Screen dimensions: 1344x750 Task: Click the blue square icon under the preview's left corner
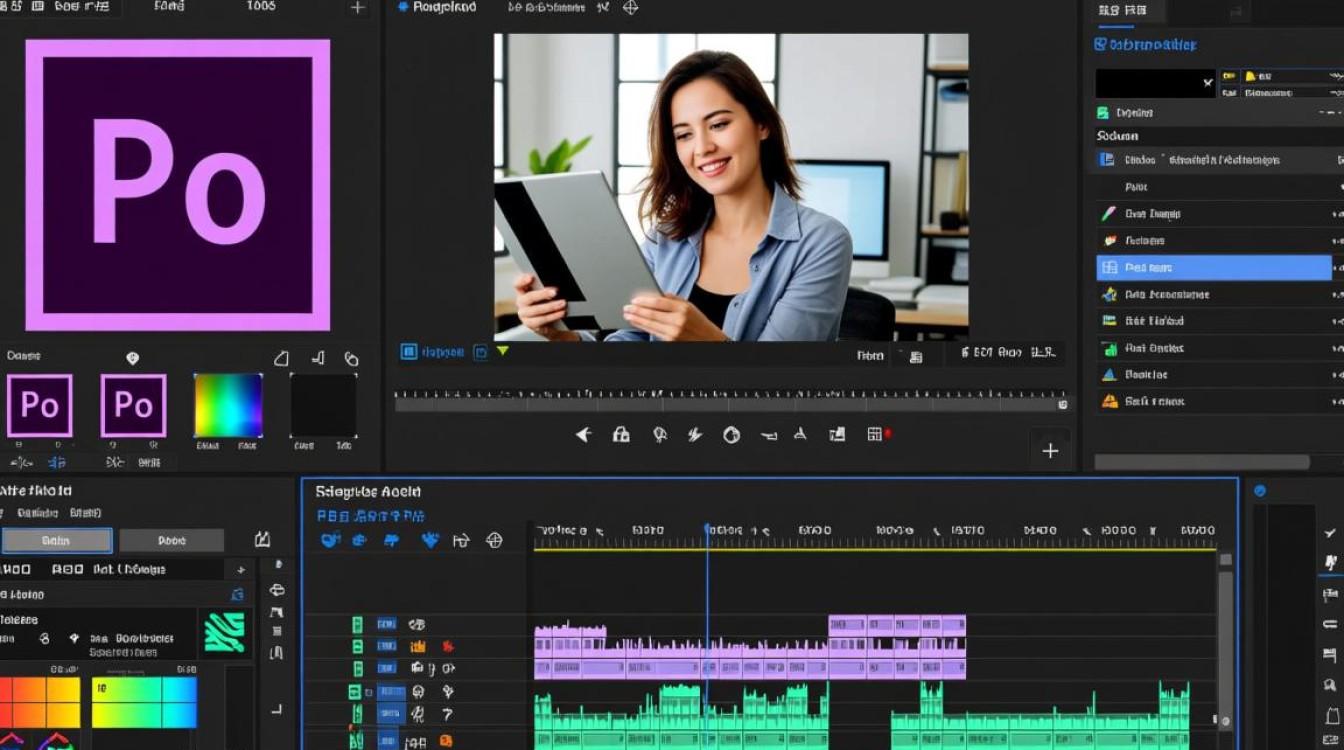409,352
